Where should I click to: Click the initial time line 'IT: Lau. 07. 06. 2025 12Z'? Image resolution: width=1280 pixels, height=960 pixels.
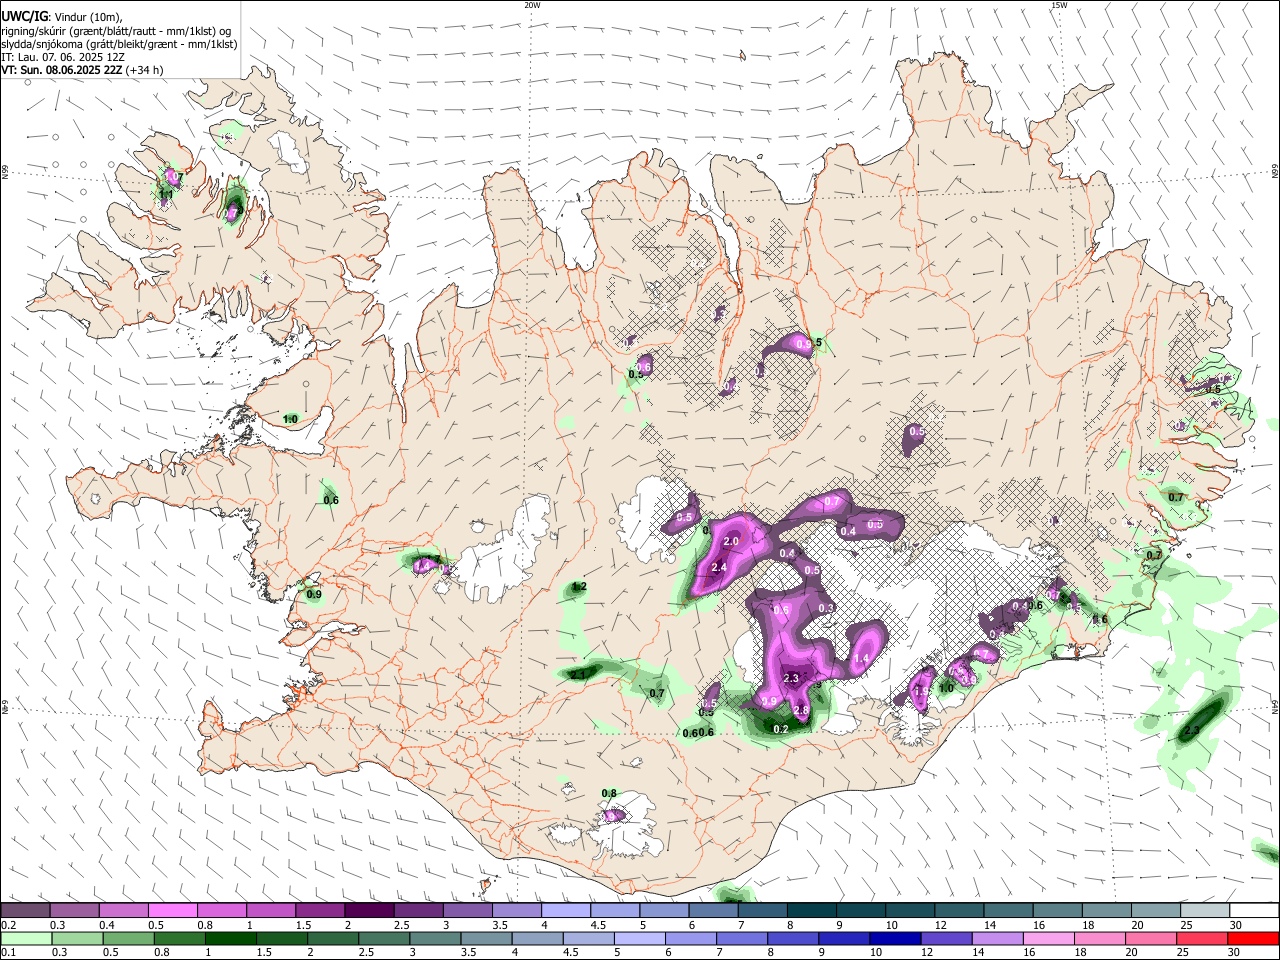(63, 57)
